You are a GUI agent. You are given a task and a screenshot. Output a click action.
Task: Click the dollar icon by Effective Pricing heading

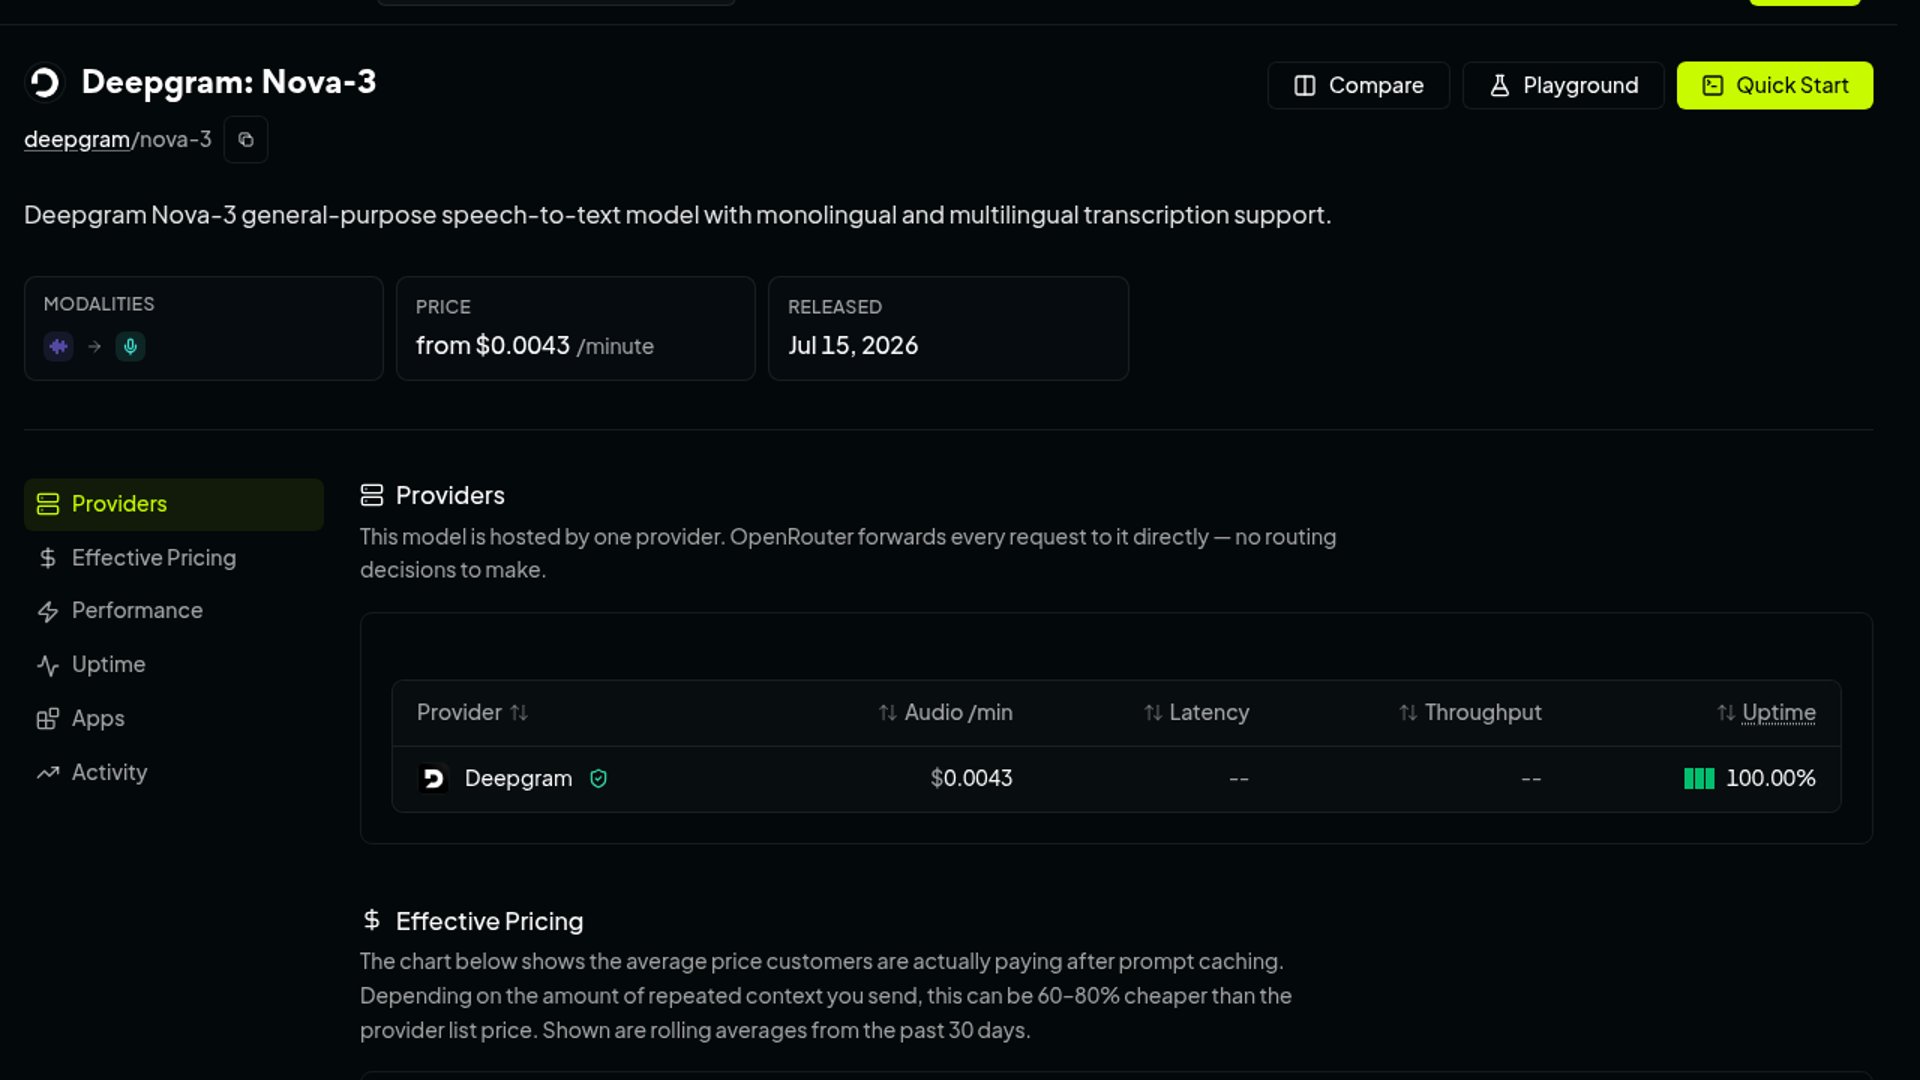372,921
